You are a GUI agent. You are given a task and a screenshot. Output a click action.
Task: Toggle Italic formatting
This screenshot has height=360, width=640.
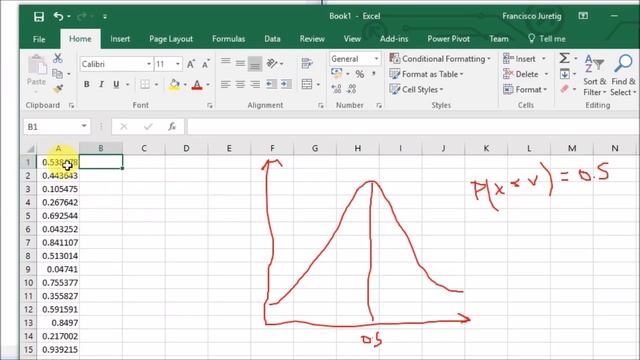(x=101, y=84)
